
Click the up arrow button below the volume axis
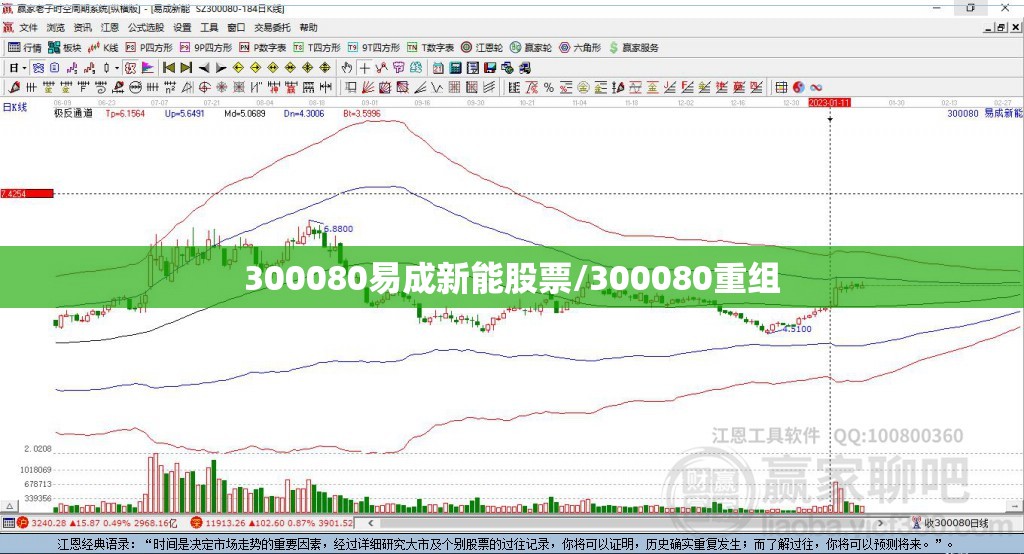coord(9,506)
